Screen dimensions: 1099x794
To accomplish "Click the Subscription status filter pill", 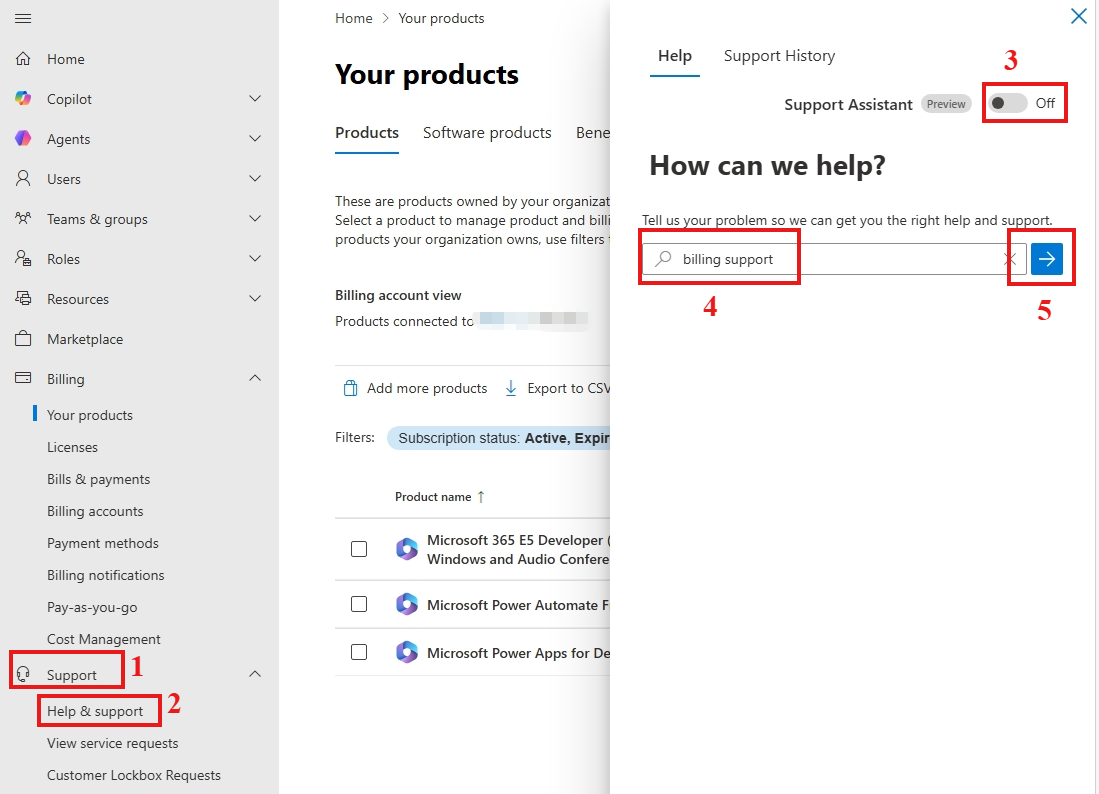I will click(x=499, y=438).
